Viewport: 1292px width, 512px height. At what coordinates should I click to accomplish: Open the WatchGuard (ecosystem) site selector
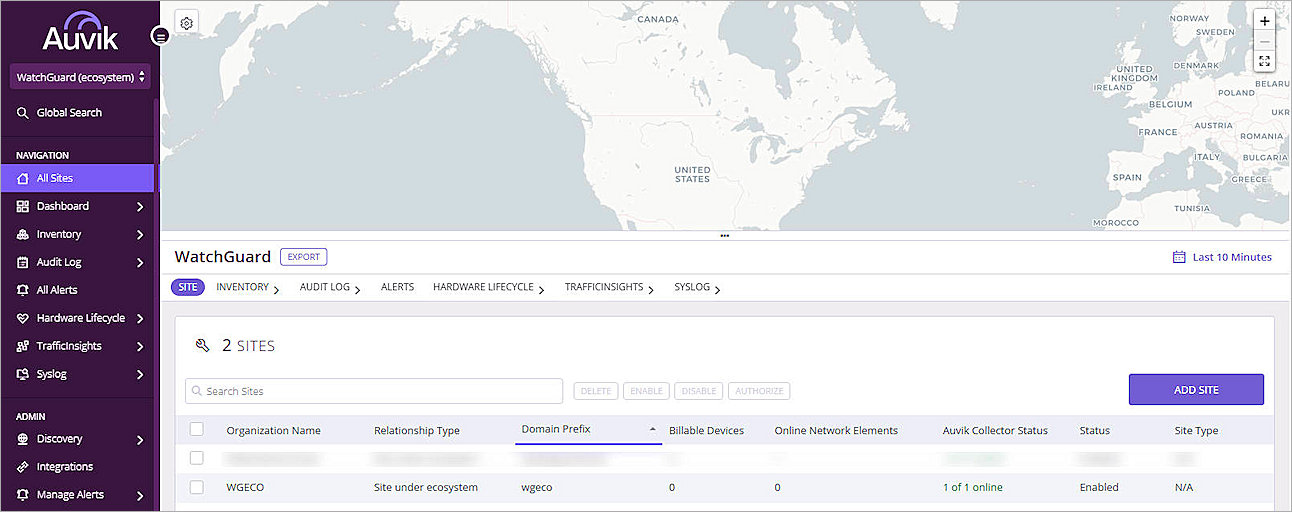click(x=80, y=77)
